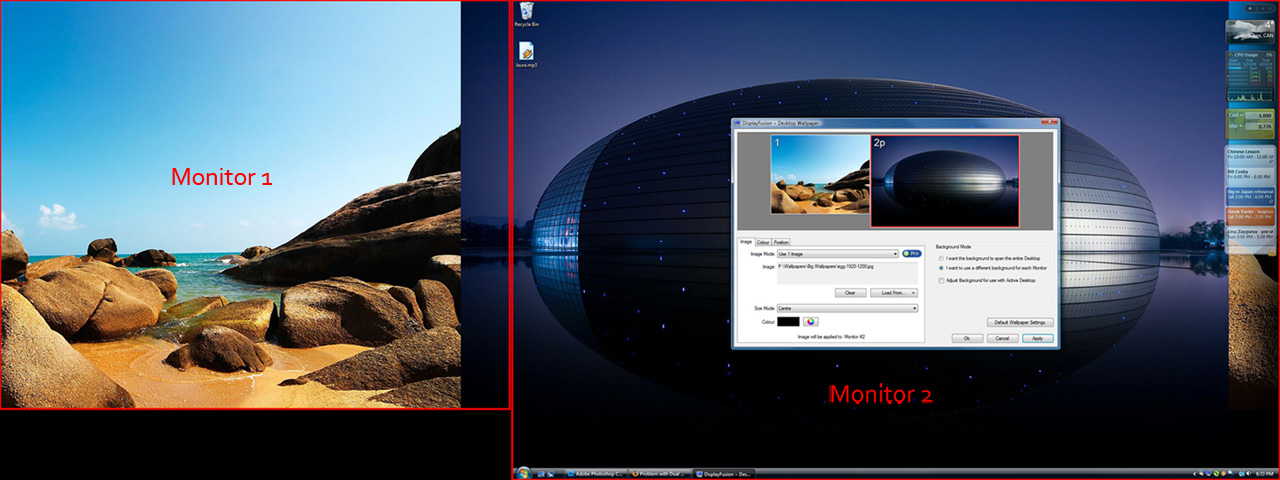Click the laura.mp3 file icon
Screen dimensions: 1280x480
(526, 52)
